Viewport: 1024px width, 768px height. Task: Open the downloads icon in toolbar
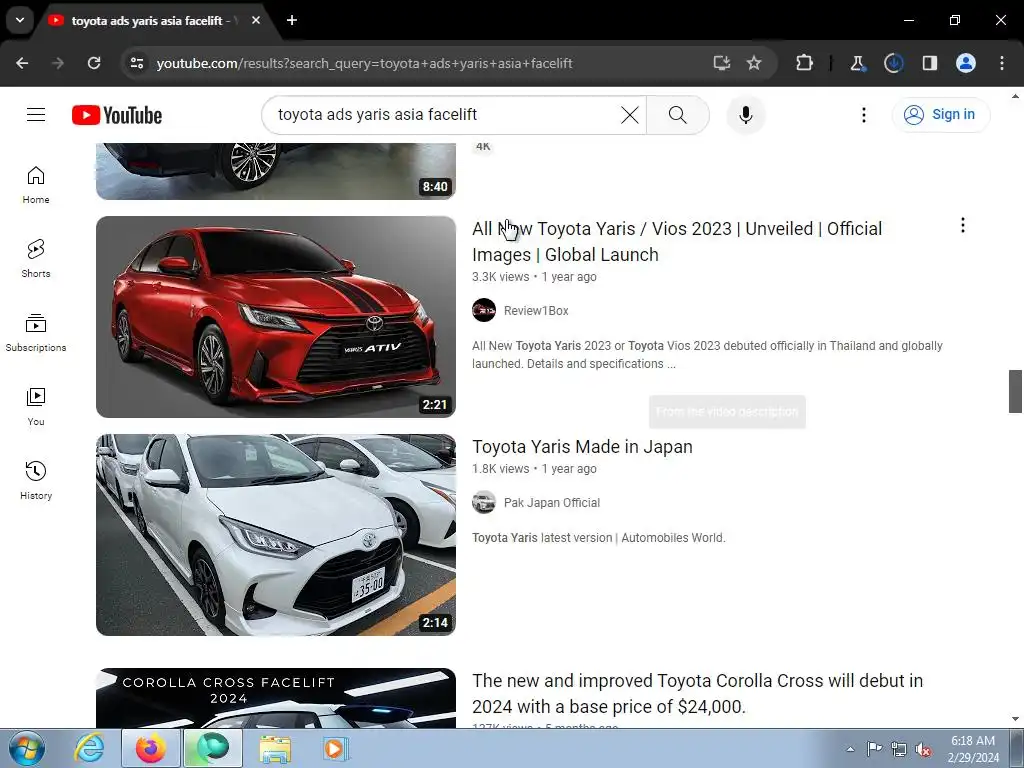click(893, 63)
